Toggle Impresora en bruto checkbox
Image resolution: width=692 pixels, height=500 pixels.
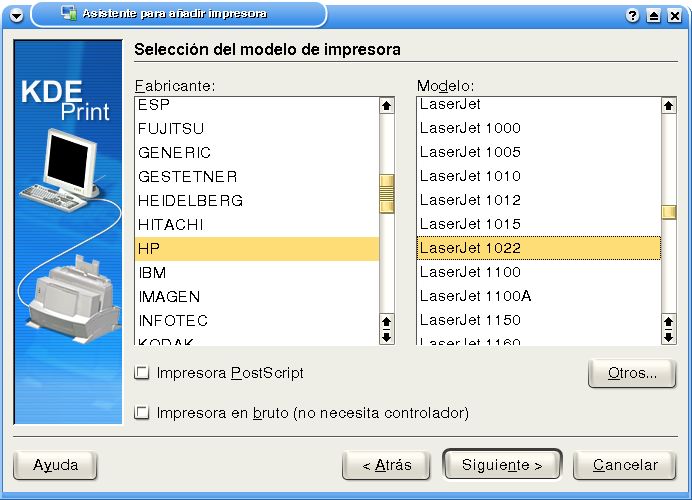(142, 412)
